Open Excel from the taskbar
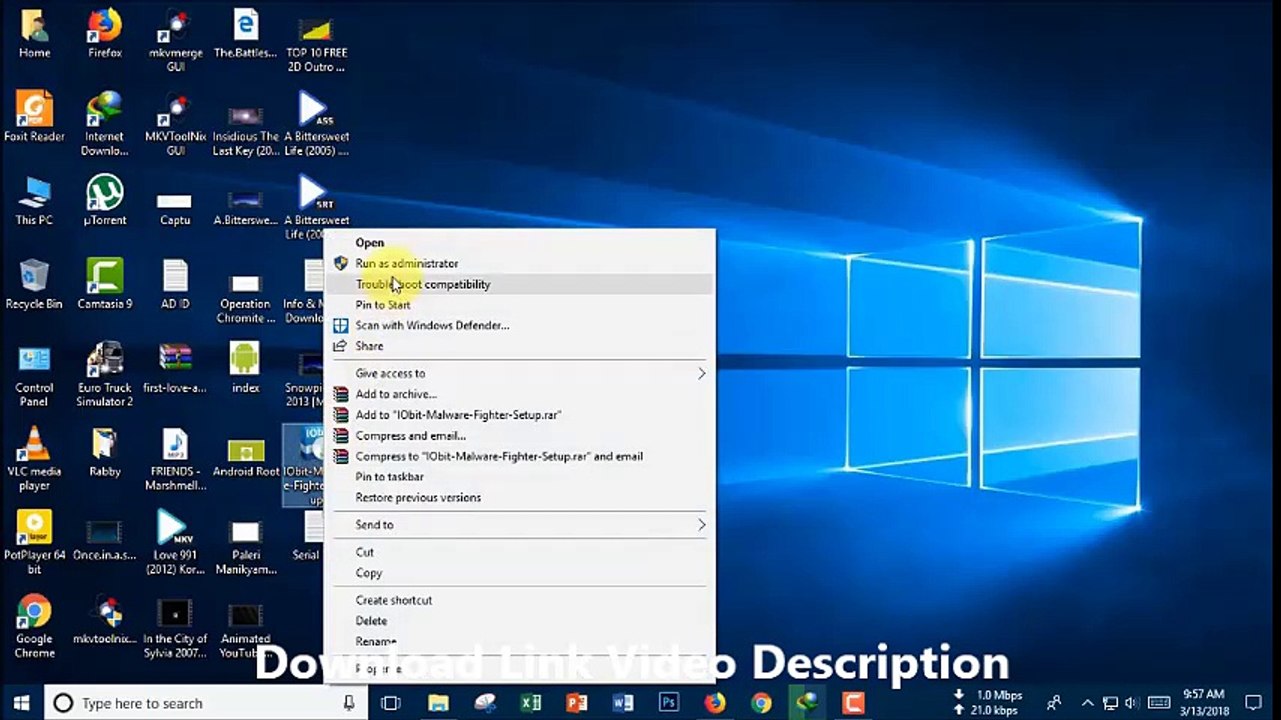 coord(531,703)
